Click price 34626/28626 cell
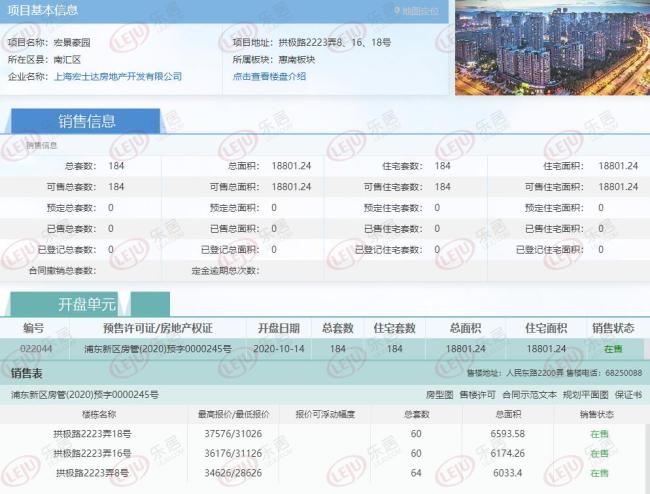This screenshot has width=650, height=494. pyautogui.click(x=233, y=473)
